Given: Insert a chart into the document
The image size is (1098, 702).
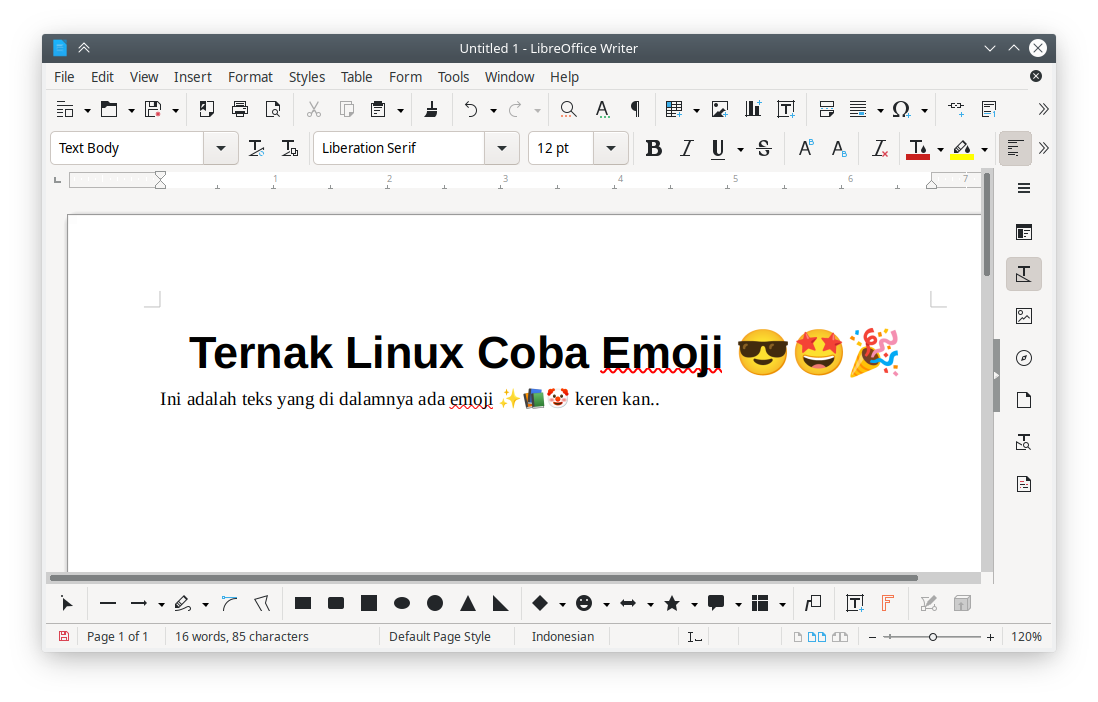Looking at the screenshot, I should (752, 109).
